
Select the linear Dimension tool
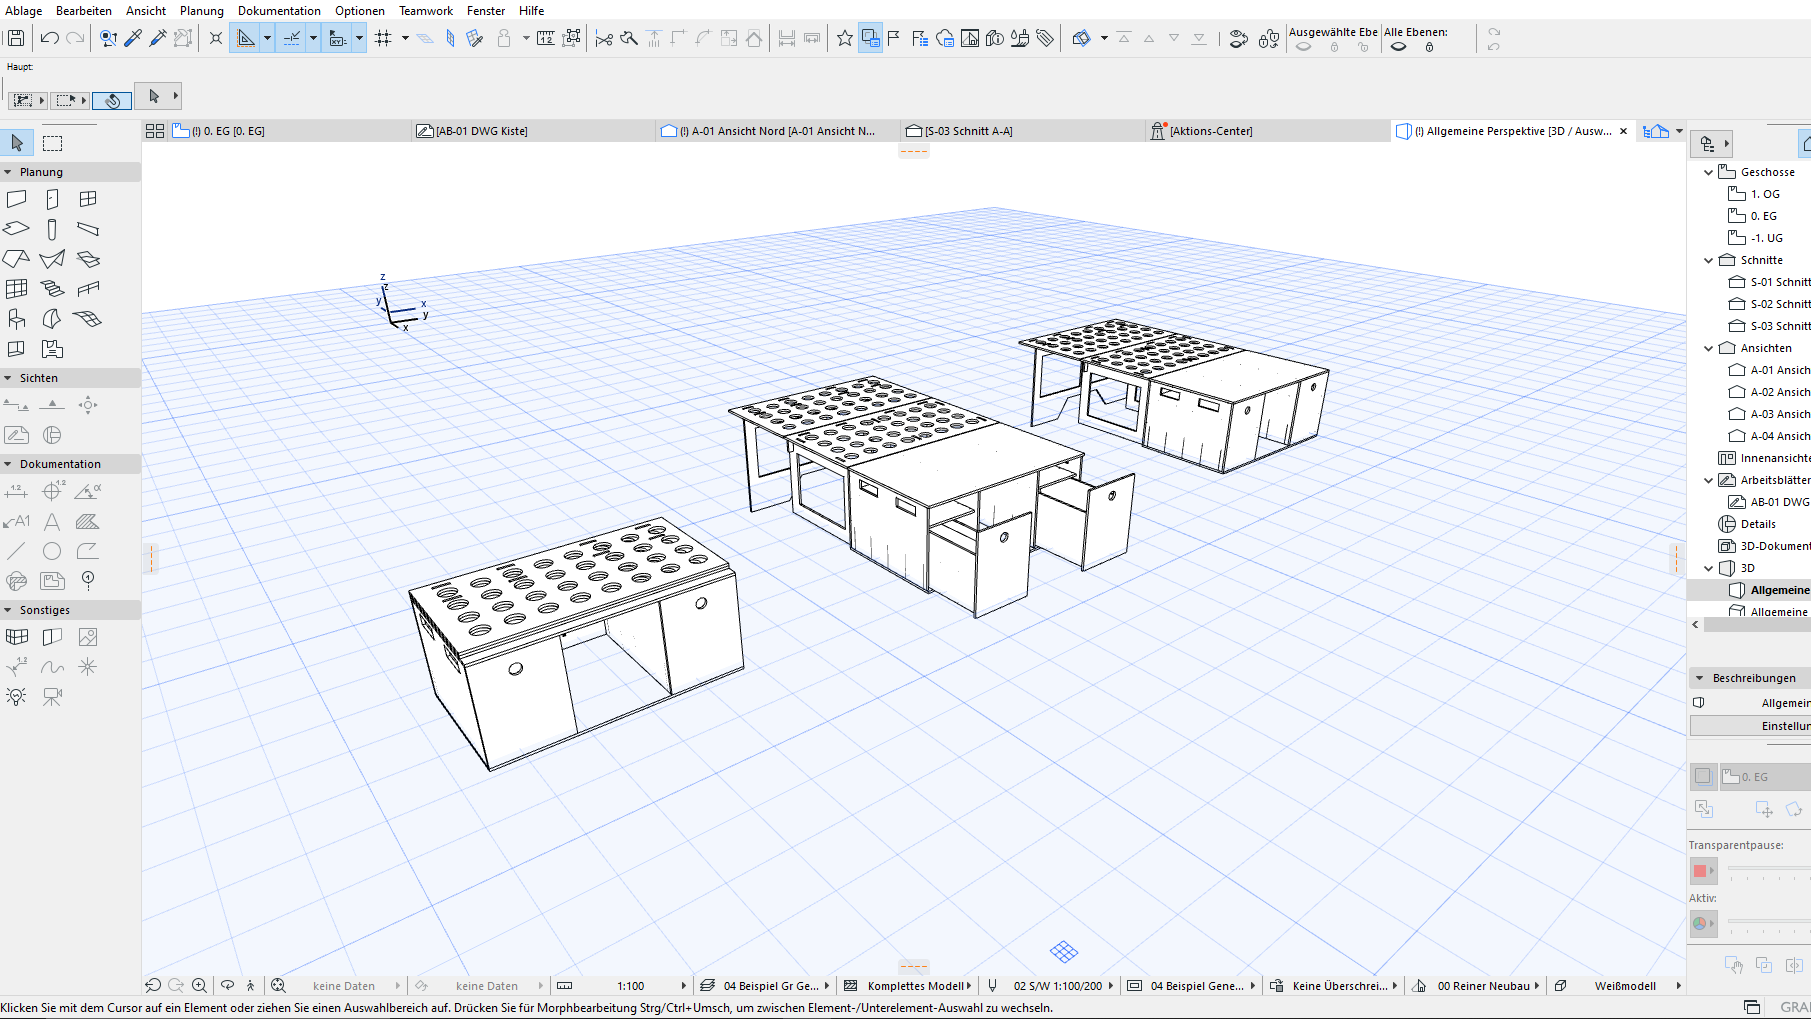[x=17, y=491]
